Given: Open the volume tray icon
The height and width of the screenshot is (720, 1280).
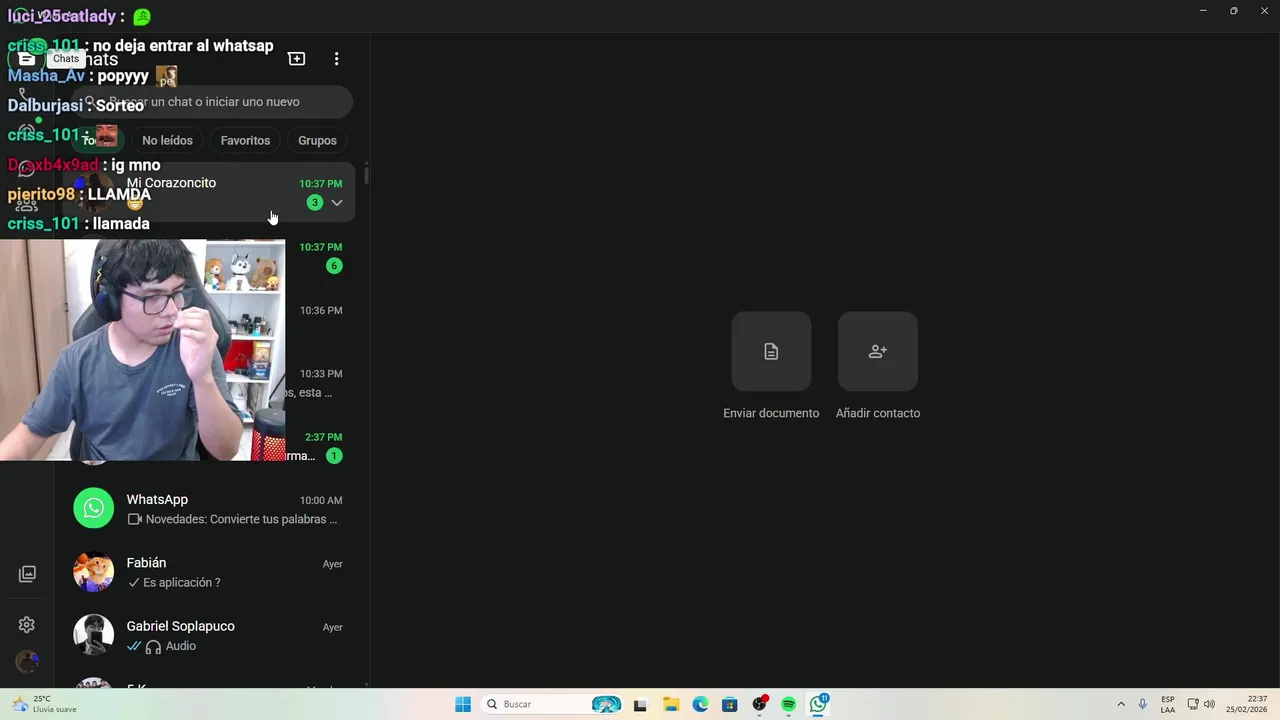Looking at the screenshot, I should click(1210, 704).
